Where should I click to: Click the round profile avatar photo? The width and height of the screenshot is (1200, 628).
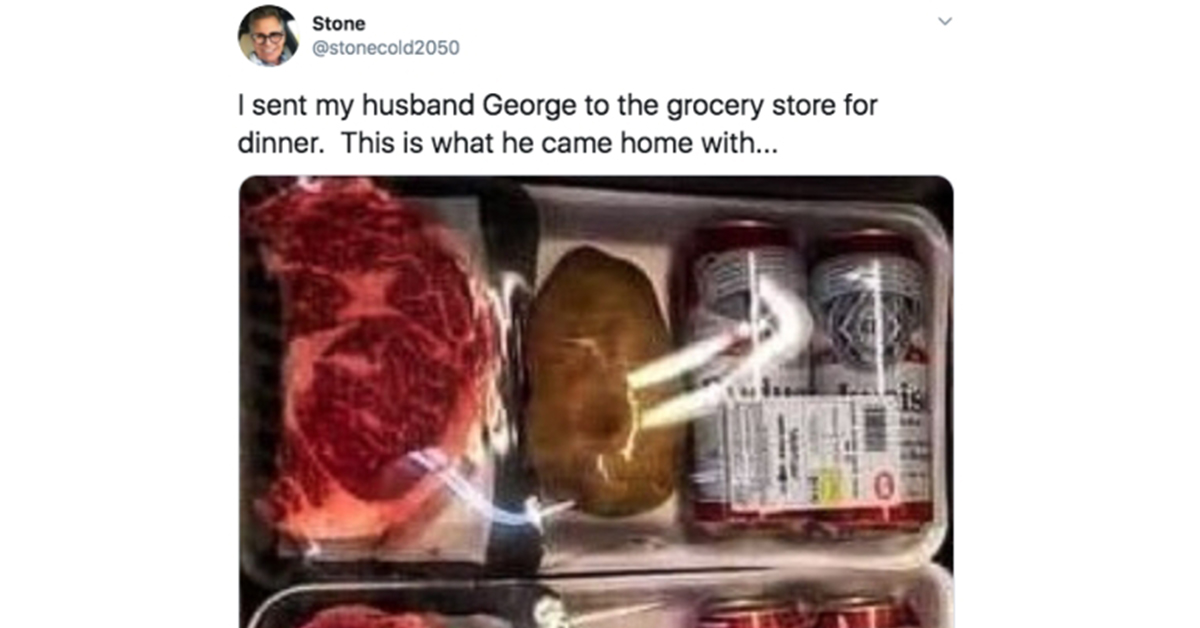268,35
